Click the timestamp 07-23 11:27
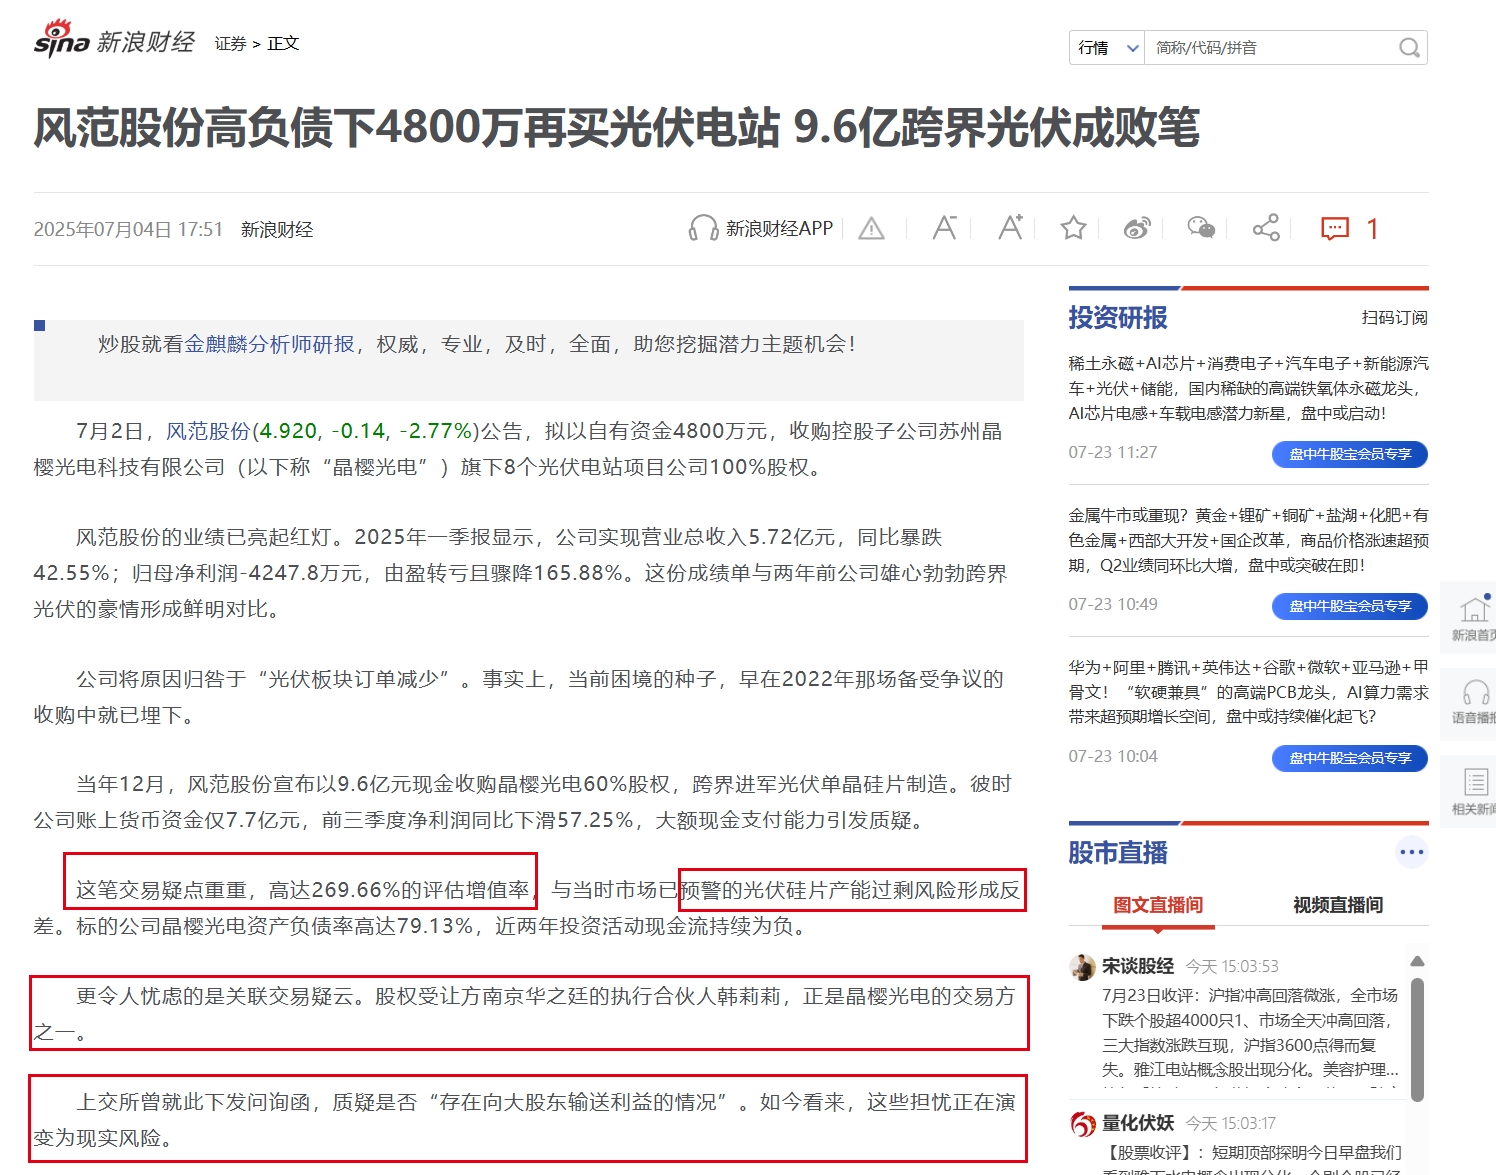The width and height of the screenshot is (1496, 1175). 1113,452
